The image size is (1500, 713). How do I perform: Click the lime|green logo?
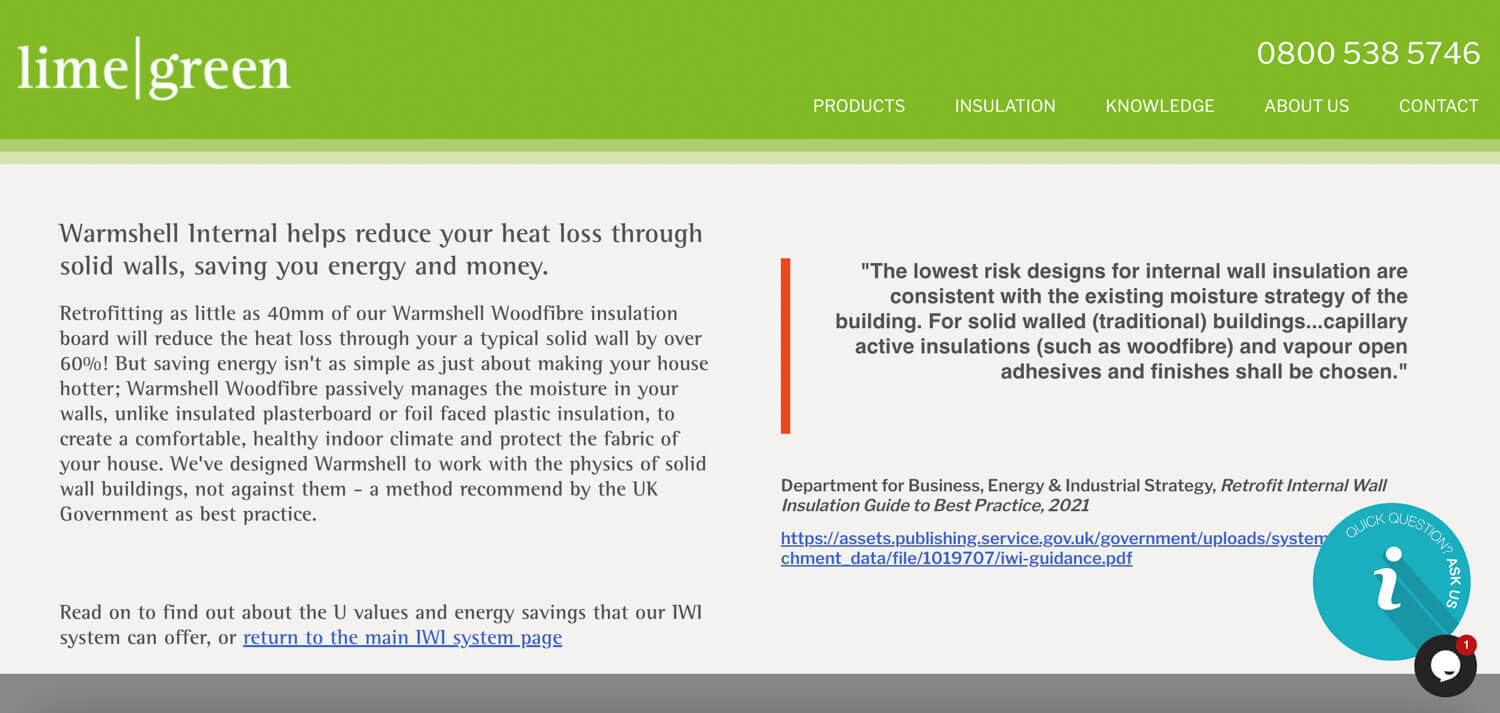click(x=154, y=68)
